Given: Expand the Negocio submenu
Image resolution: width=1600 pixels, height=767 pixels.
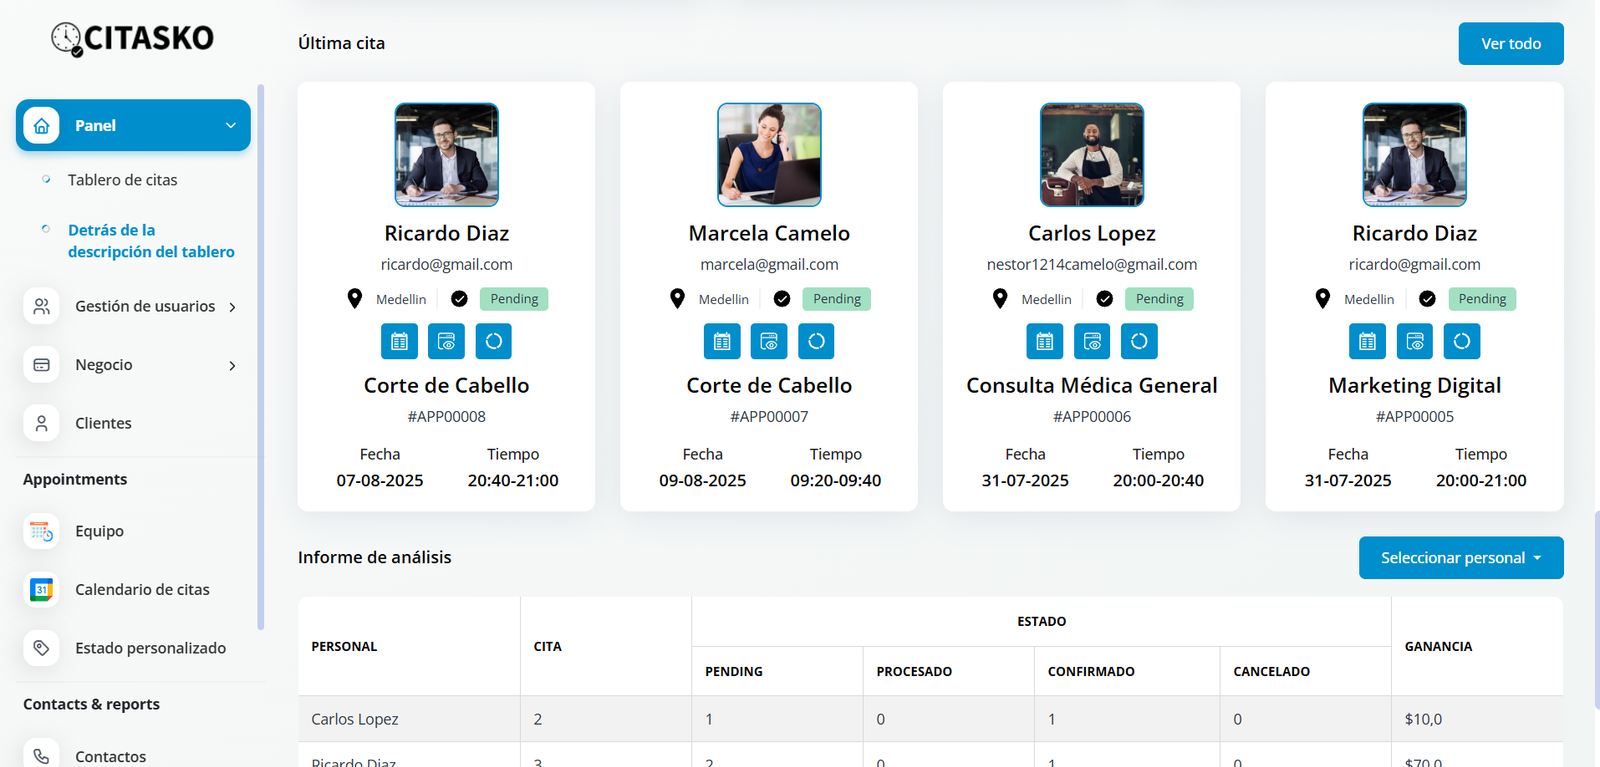Looking at the screenshot, I should point(232,365).
